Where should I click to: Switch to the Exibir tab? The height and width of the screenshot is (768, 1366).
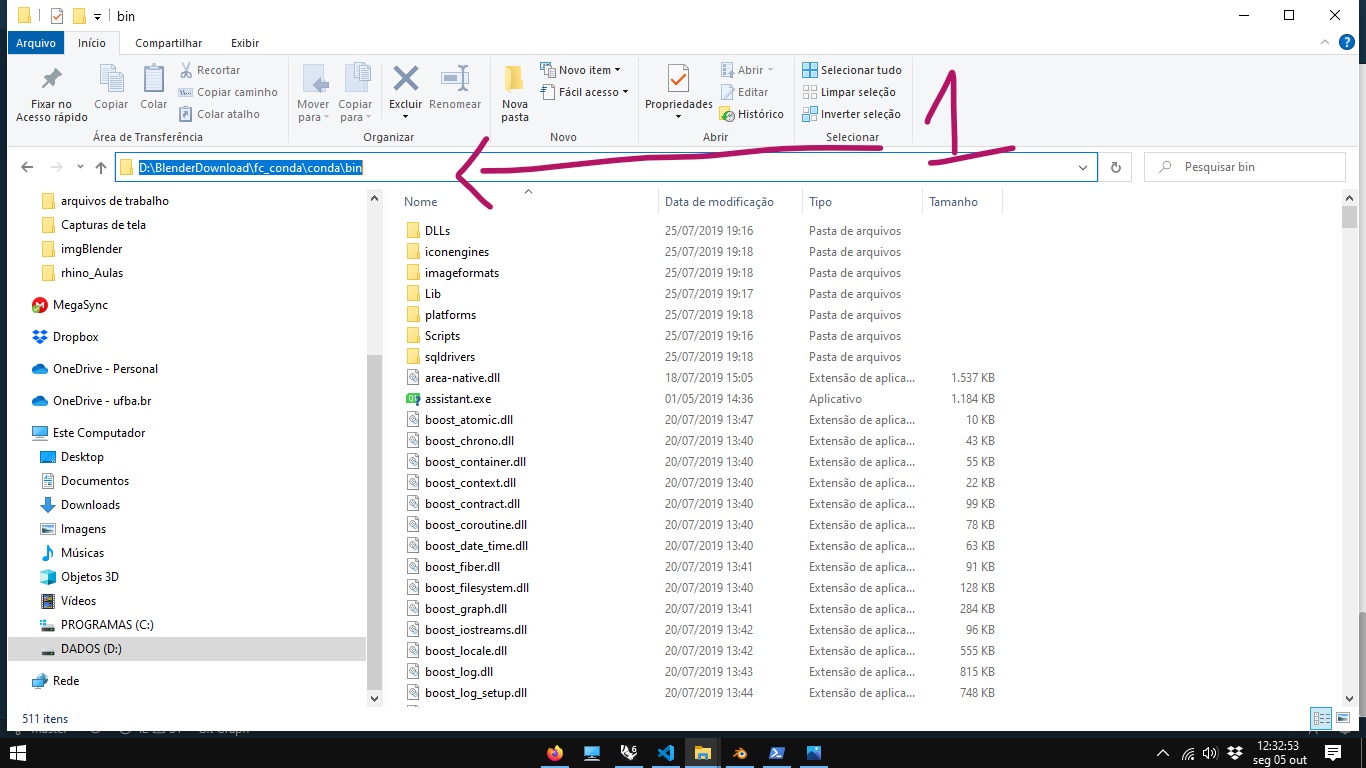[245, 43]
